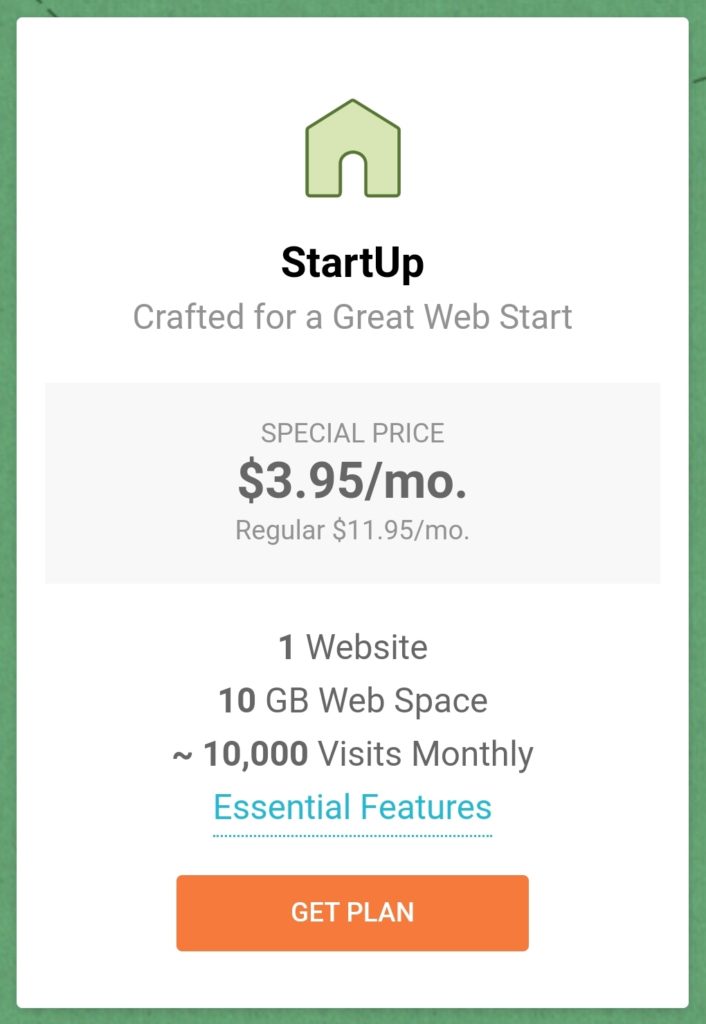Click the word Features in the blue link
706x1024 pixels.
point(425,807)
